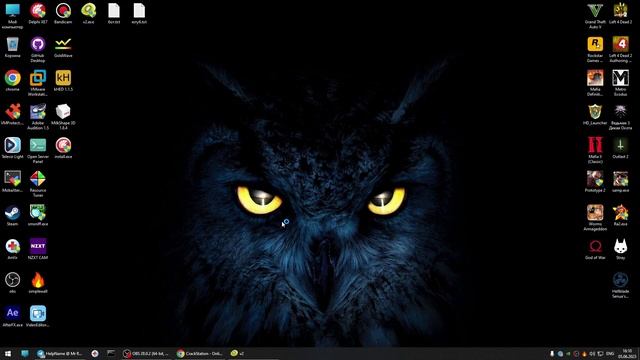640x360 pixels.
Task: Open HD_Launcher shield icon
Action: (595, 114)
